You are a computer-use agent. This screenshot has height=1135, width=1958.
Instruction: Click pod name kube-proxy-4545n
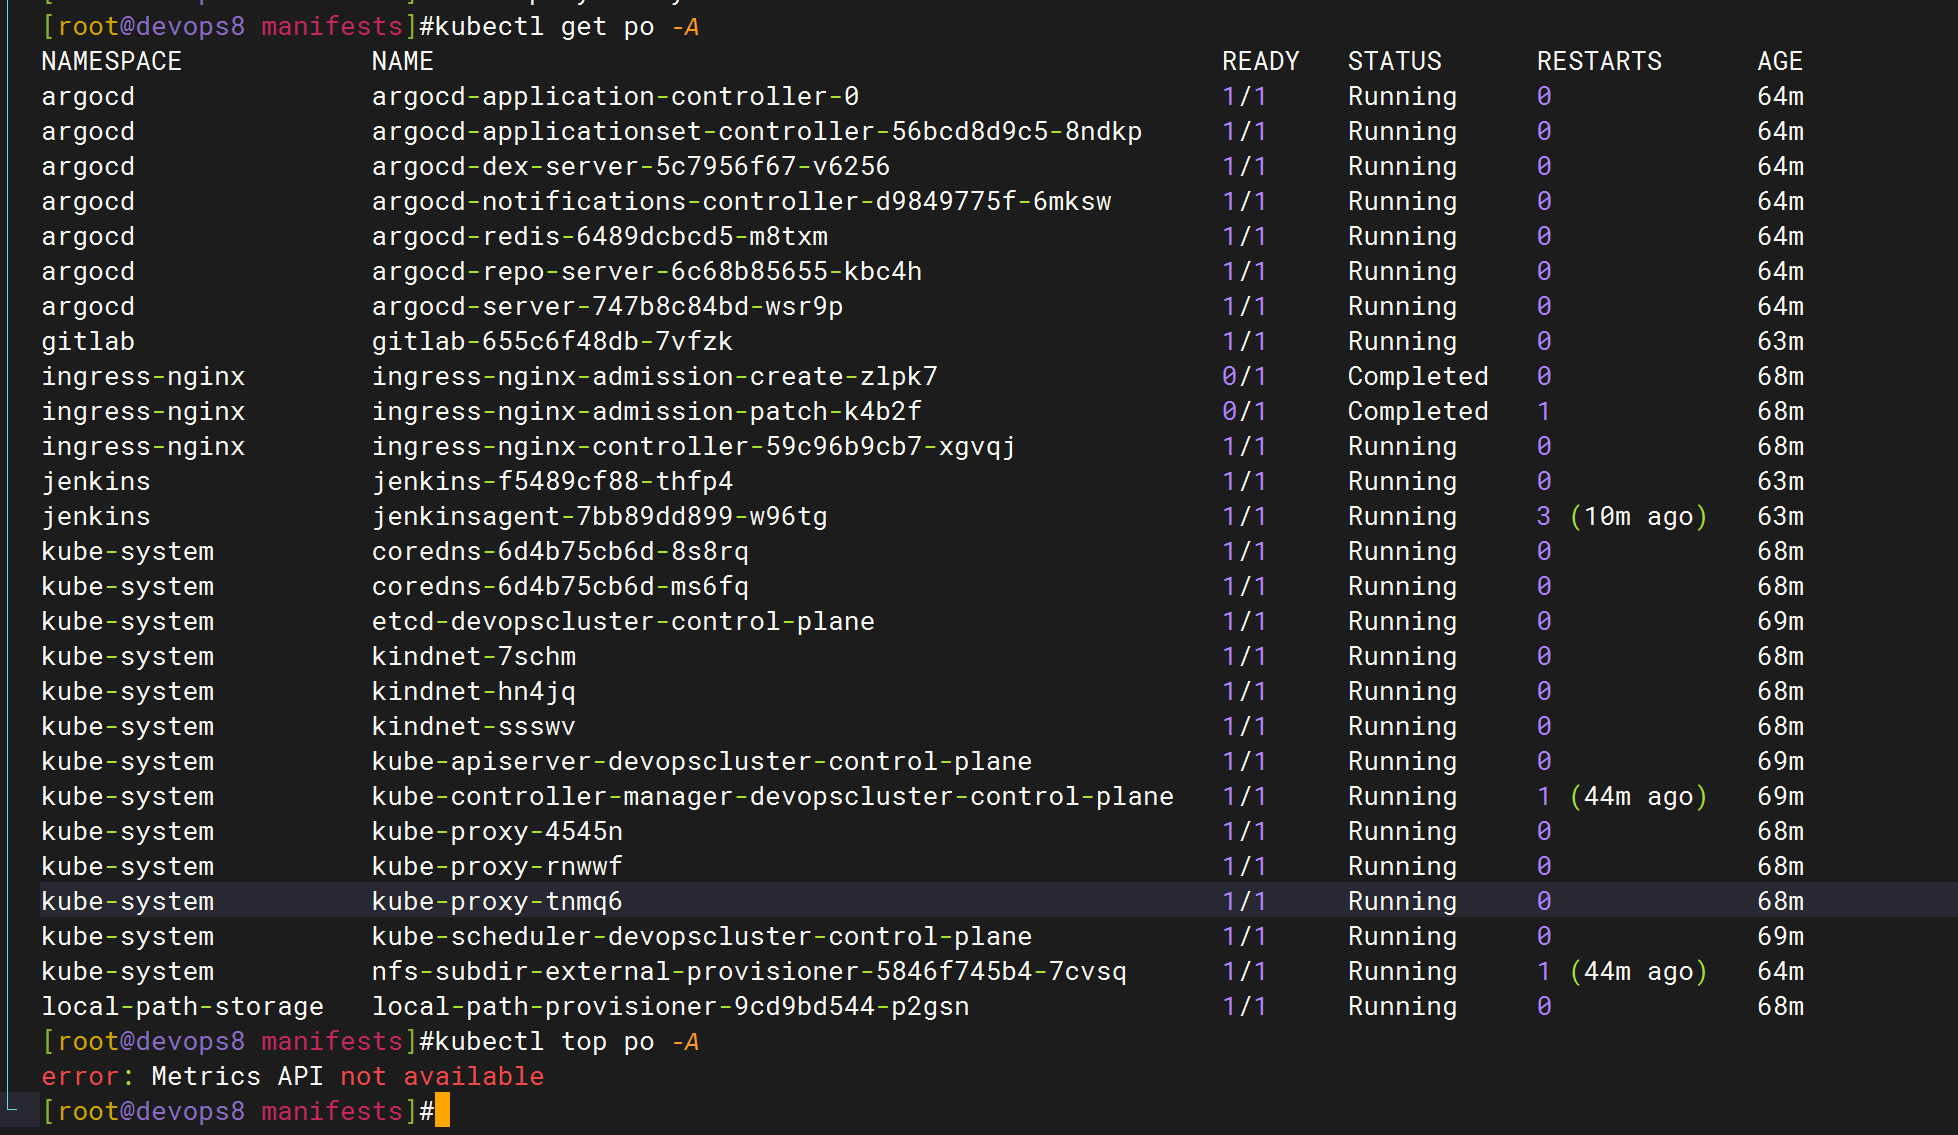point(498,831)
